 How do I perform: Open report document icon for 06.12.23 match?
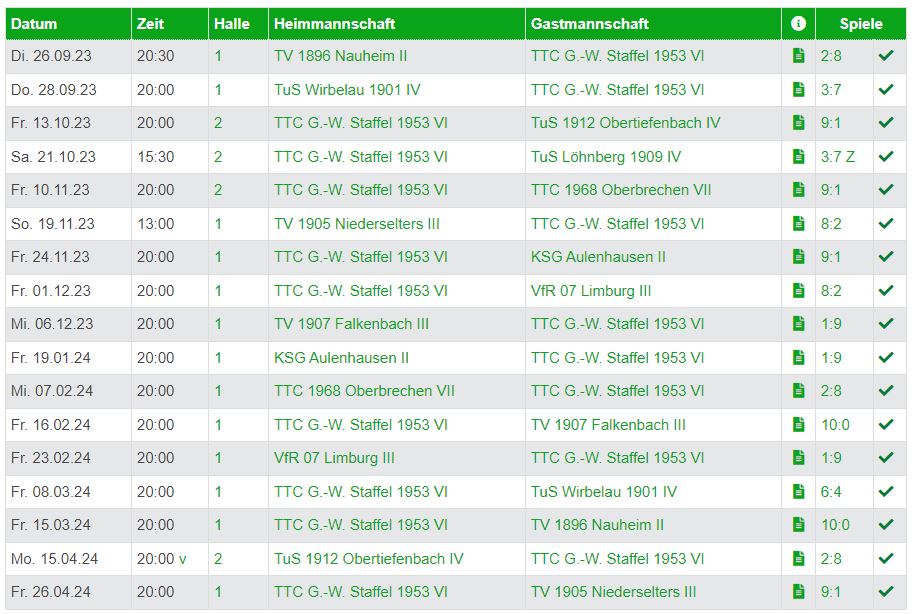(x=798, y=324)
